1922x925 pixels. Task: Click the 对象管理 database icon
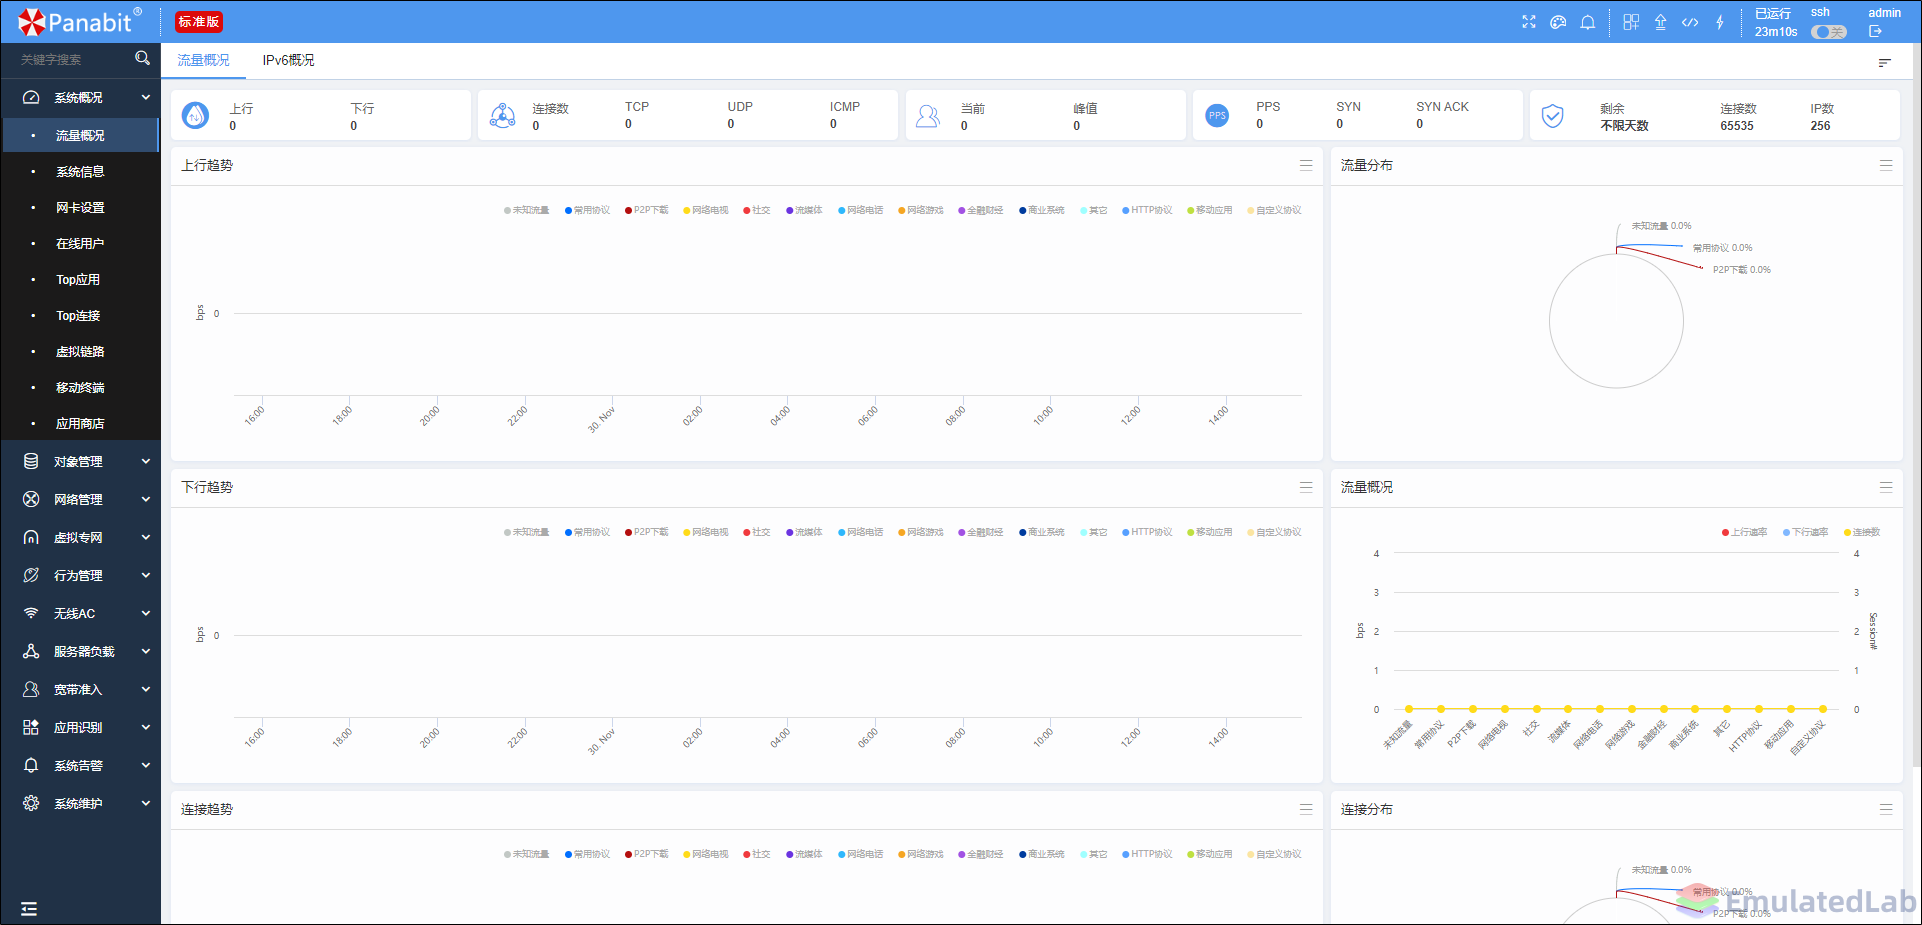point(31,461)
